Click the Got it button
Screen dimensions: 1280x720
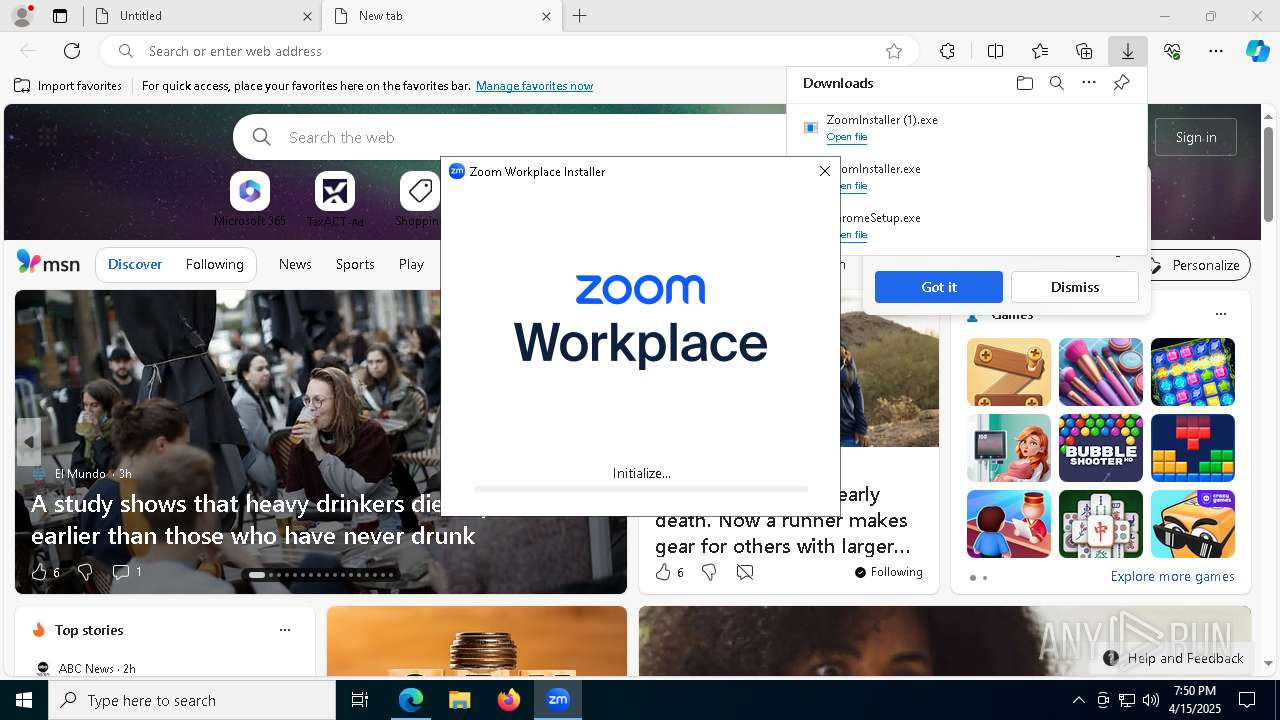939,287
